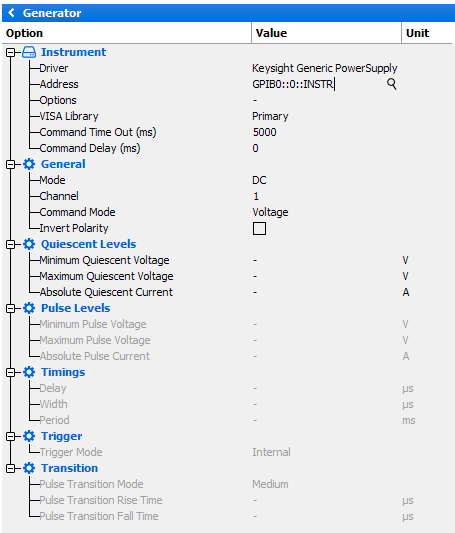455x533 pixels.
Task: Click the Trigger gear icon
Action: pyautogui.click(x=29, y=436)
